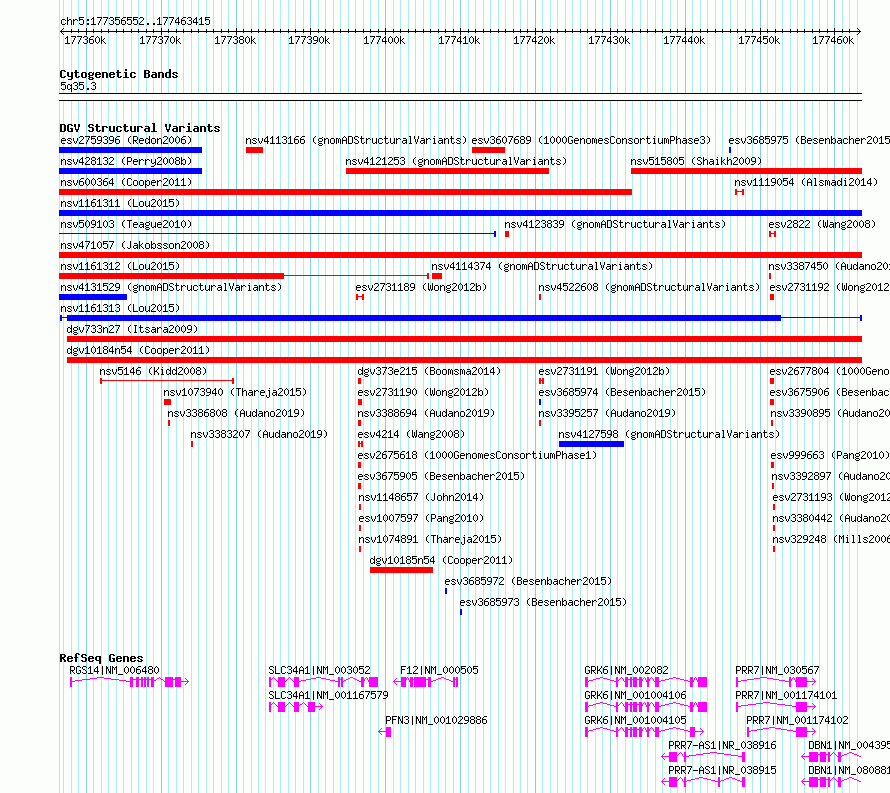The width and height of the screenshot is (890, 793).
Task: Open the nsv428132 (Perry2008b) variant
Action: coord(126,161)
